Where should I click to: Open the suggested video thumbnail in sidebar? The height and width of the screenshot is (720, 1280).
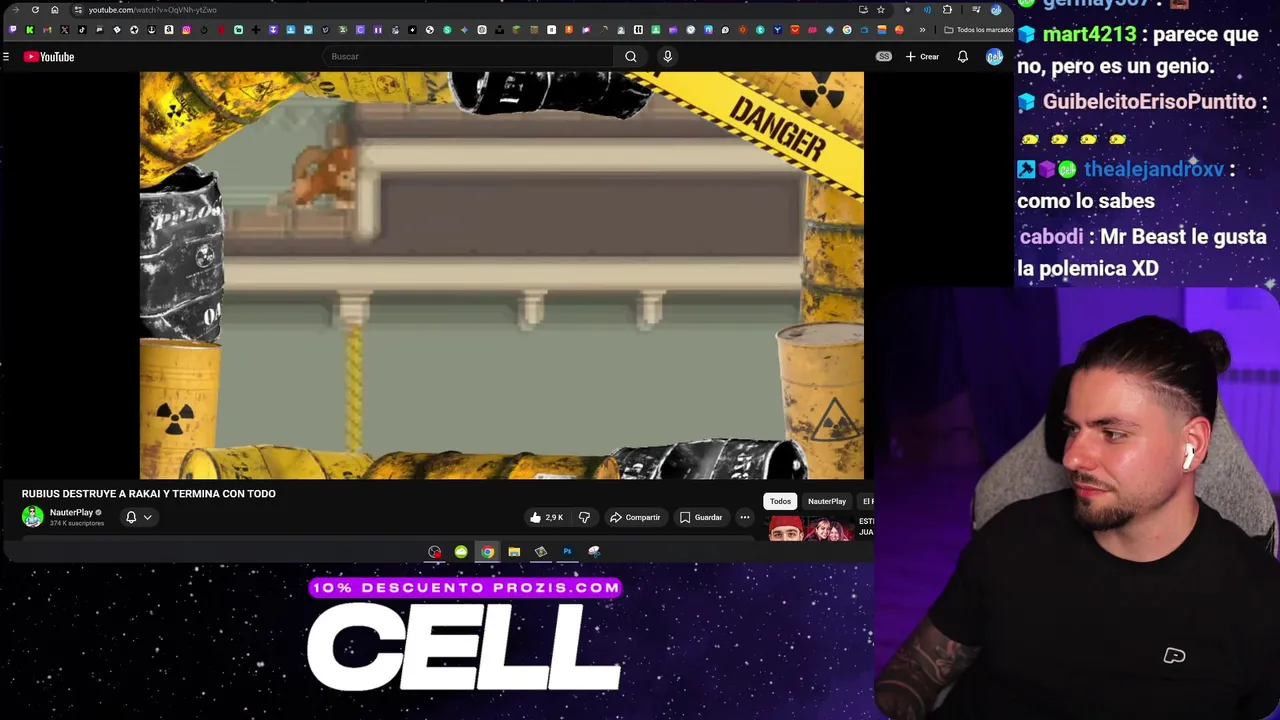coord(811,528)
